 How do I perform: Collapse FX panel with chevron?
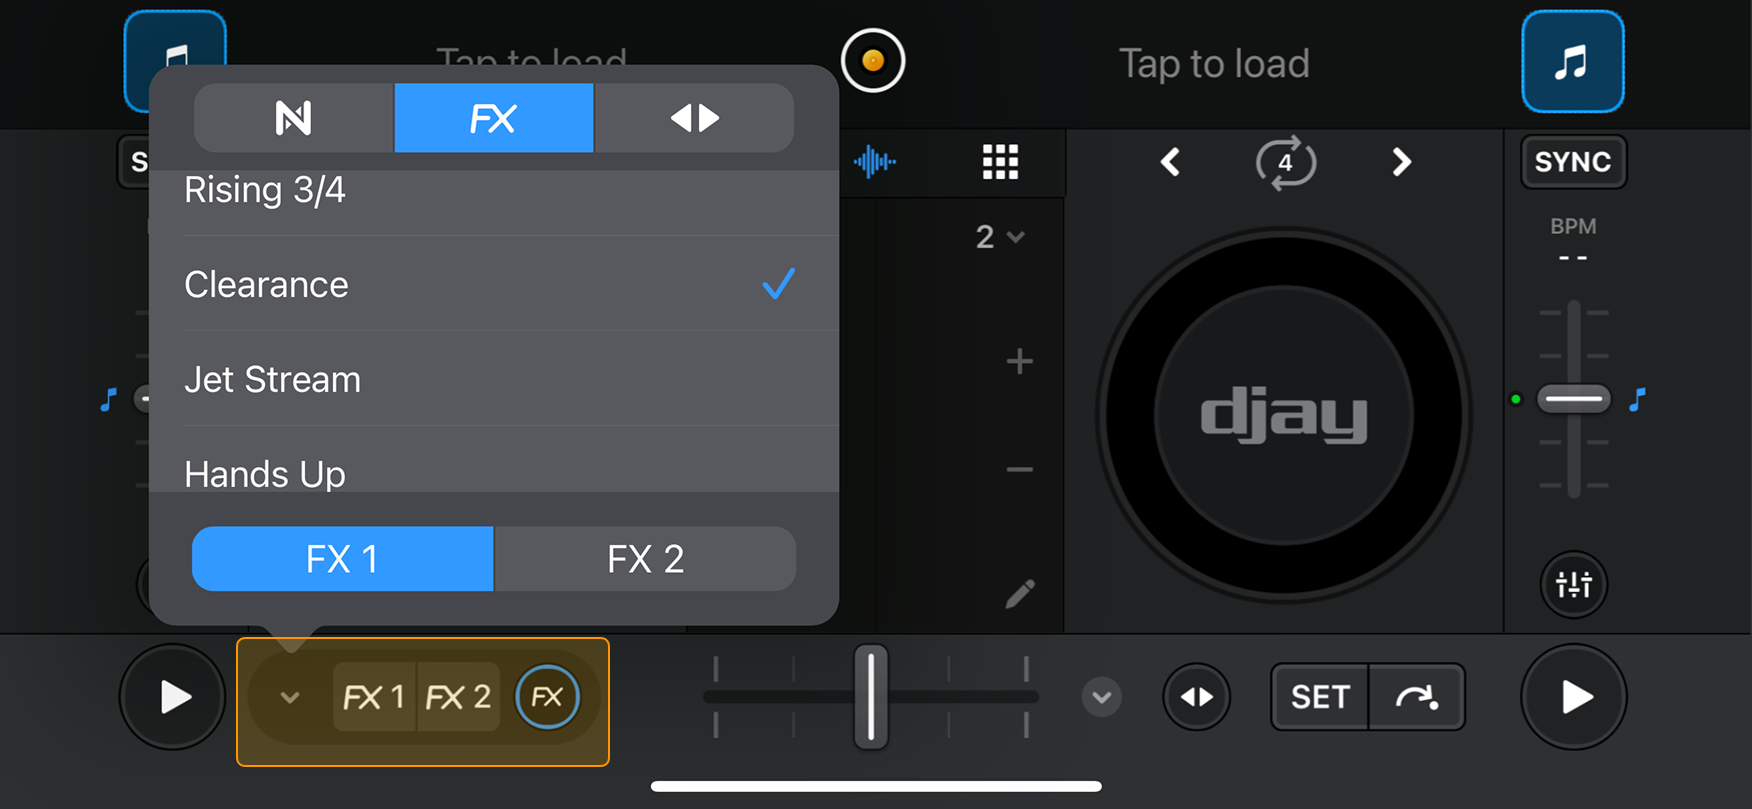click(290, 697)
